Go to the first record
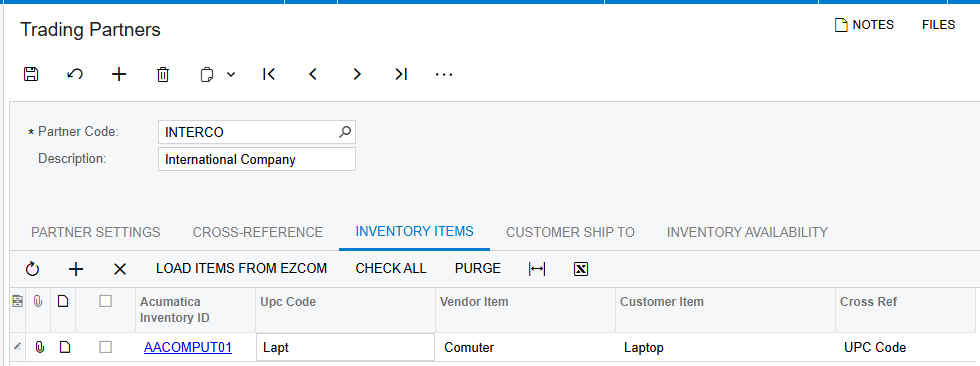This screenshot has width=980, height=366. tap(269, 74)
